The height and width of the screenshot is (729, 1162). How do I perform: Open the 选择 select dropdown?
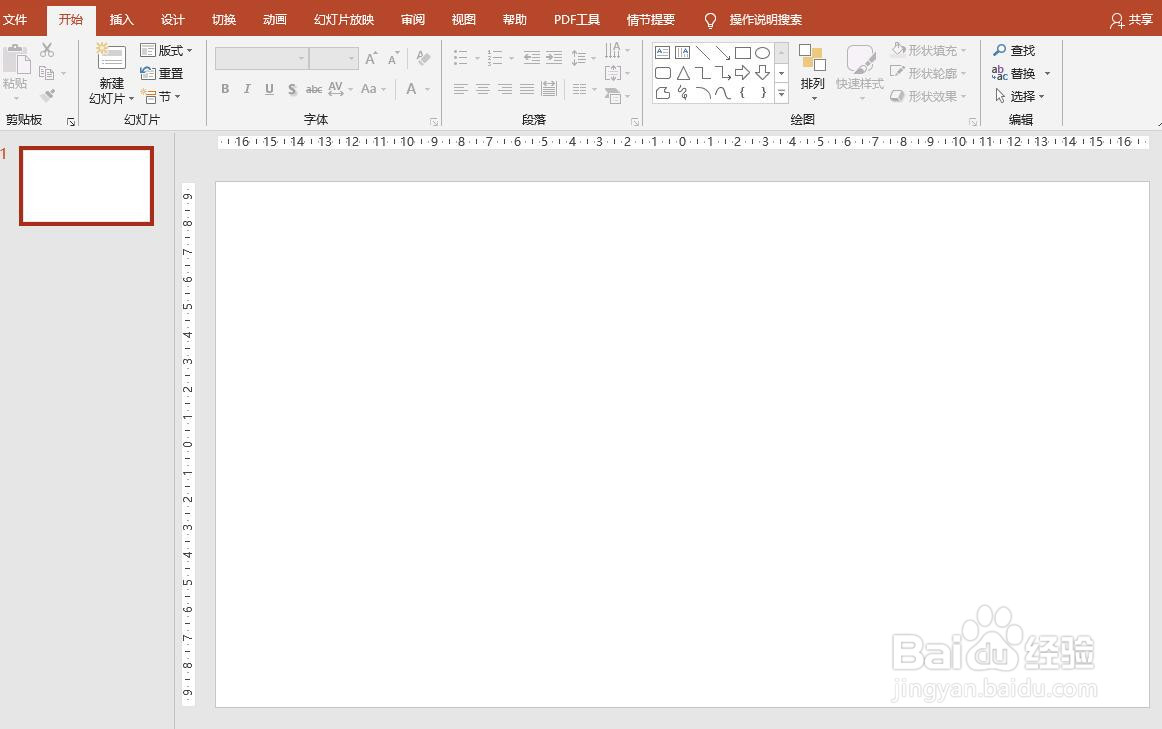click(1019, 96)
